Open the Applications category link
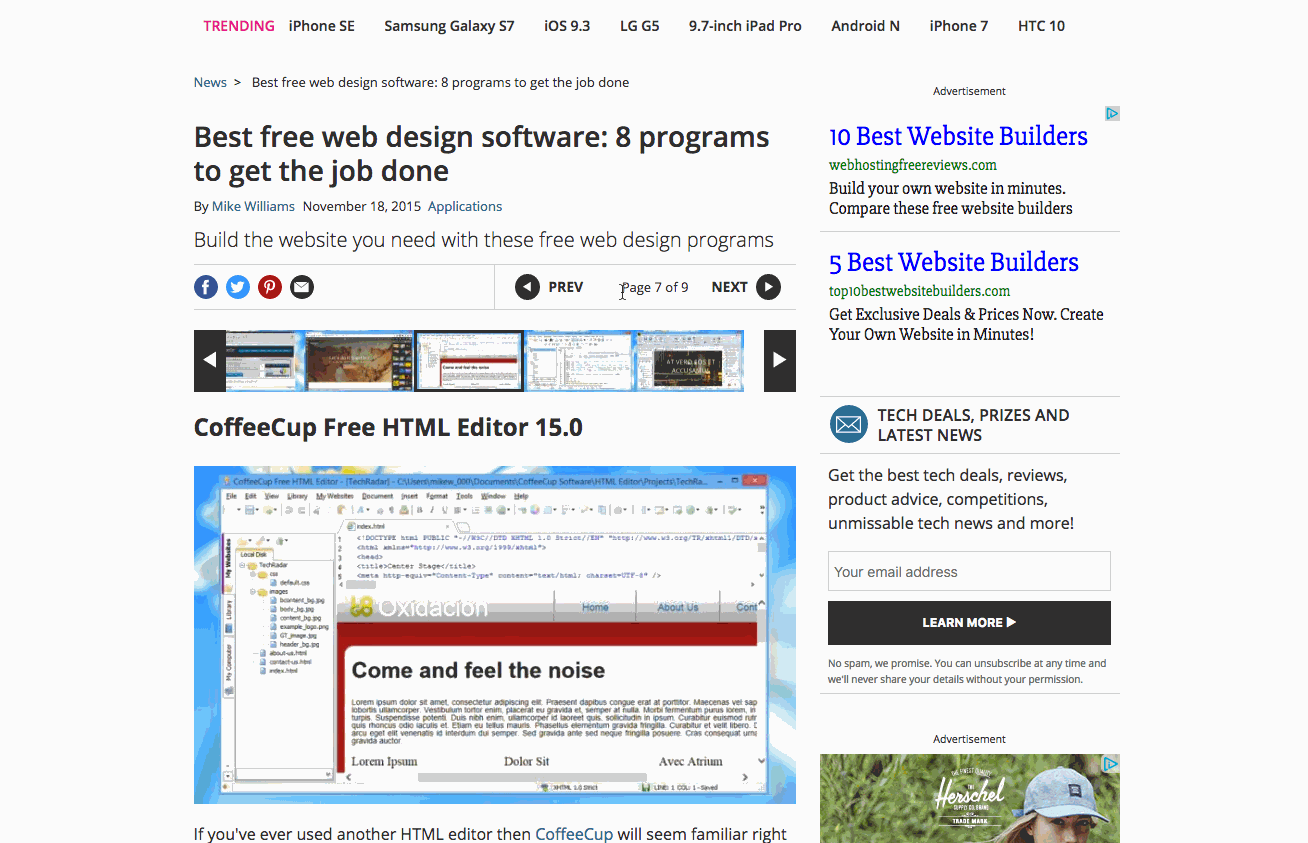1308x843 pixels. coord(465,206)
